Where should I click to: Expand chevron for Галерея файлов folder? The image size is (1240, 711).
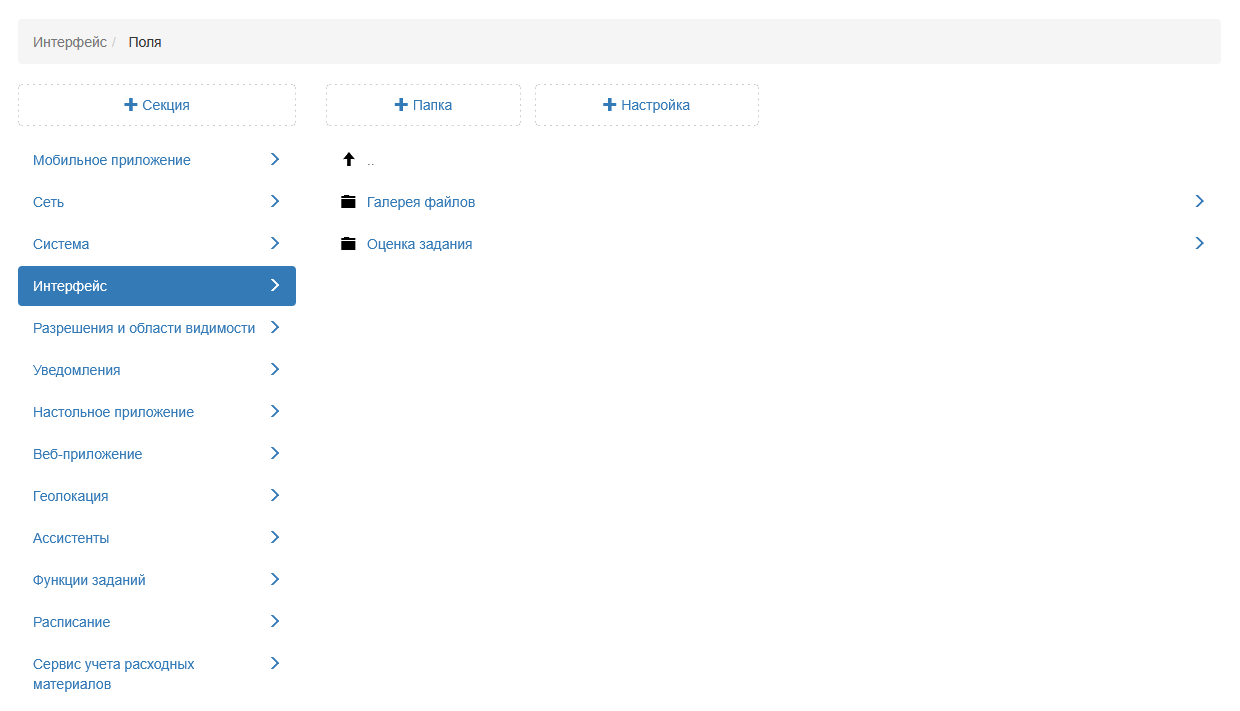pyautogui.click(x=1199, y=202)
